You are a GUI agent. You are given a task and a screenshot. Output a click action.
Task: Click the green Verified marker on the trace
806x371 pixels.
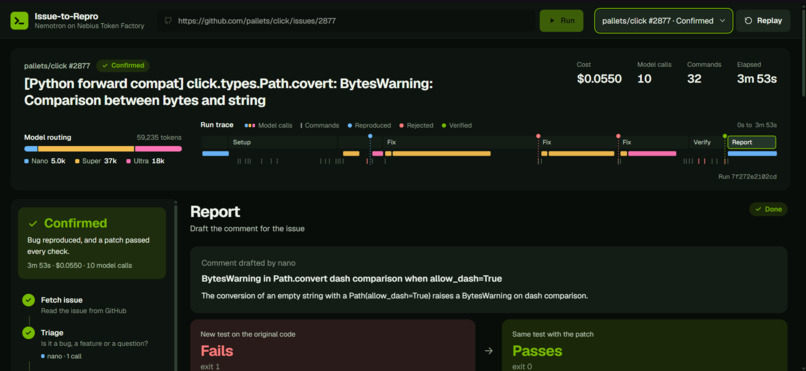click(725, 136)
